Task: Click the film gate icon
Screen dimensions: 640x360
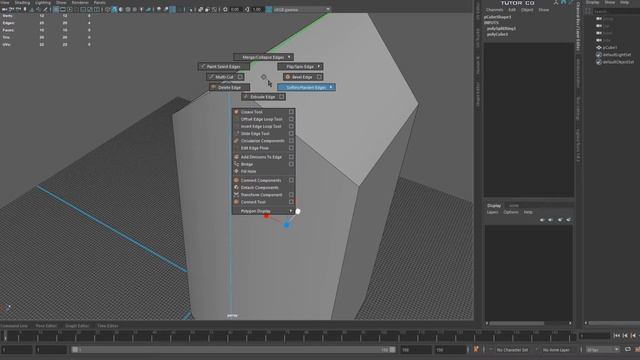Action: click(63, 9)
